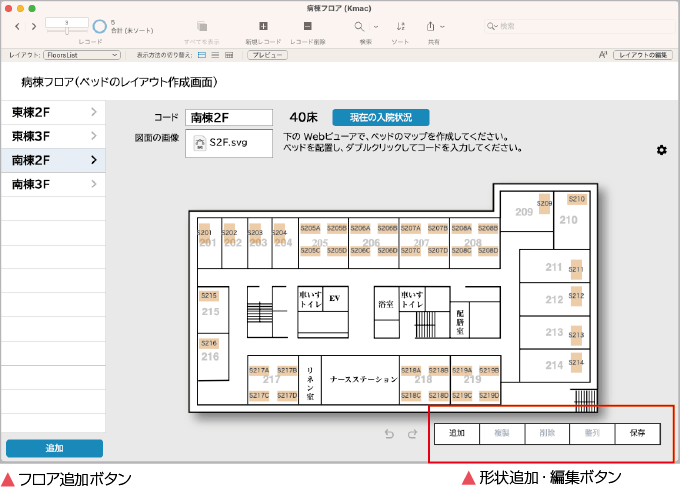
Task: Select bed marker S215 on map
Action: pos(209,296)
